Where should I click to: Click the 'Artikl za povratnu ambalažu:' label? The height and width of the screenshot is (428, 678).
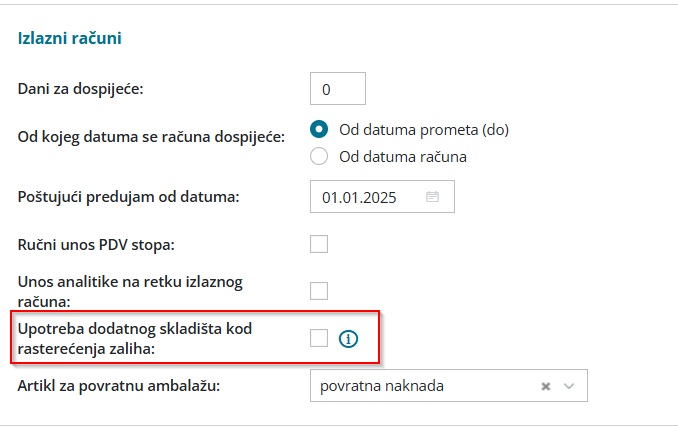(x=119, y=385)
